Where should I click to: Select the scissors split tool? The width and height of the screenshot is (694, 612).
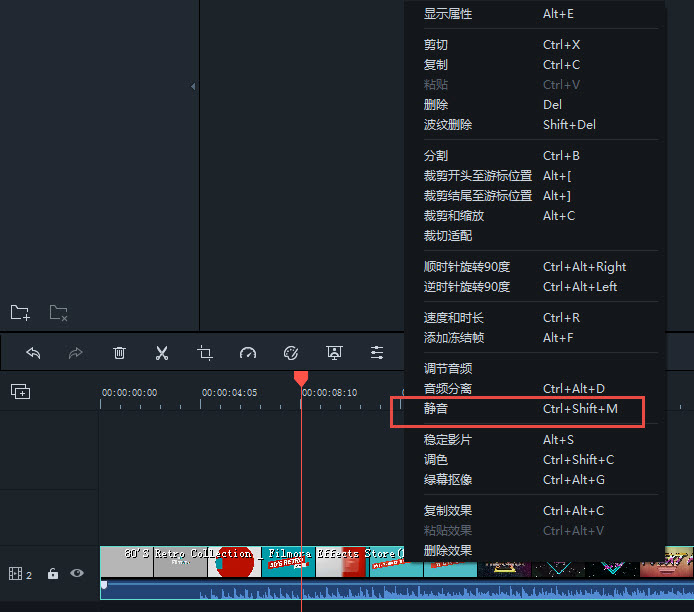(x=162, y=353)
